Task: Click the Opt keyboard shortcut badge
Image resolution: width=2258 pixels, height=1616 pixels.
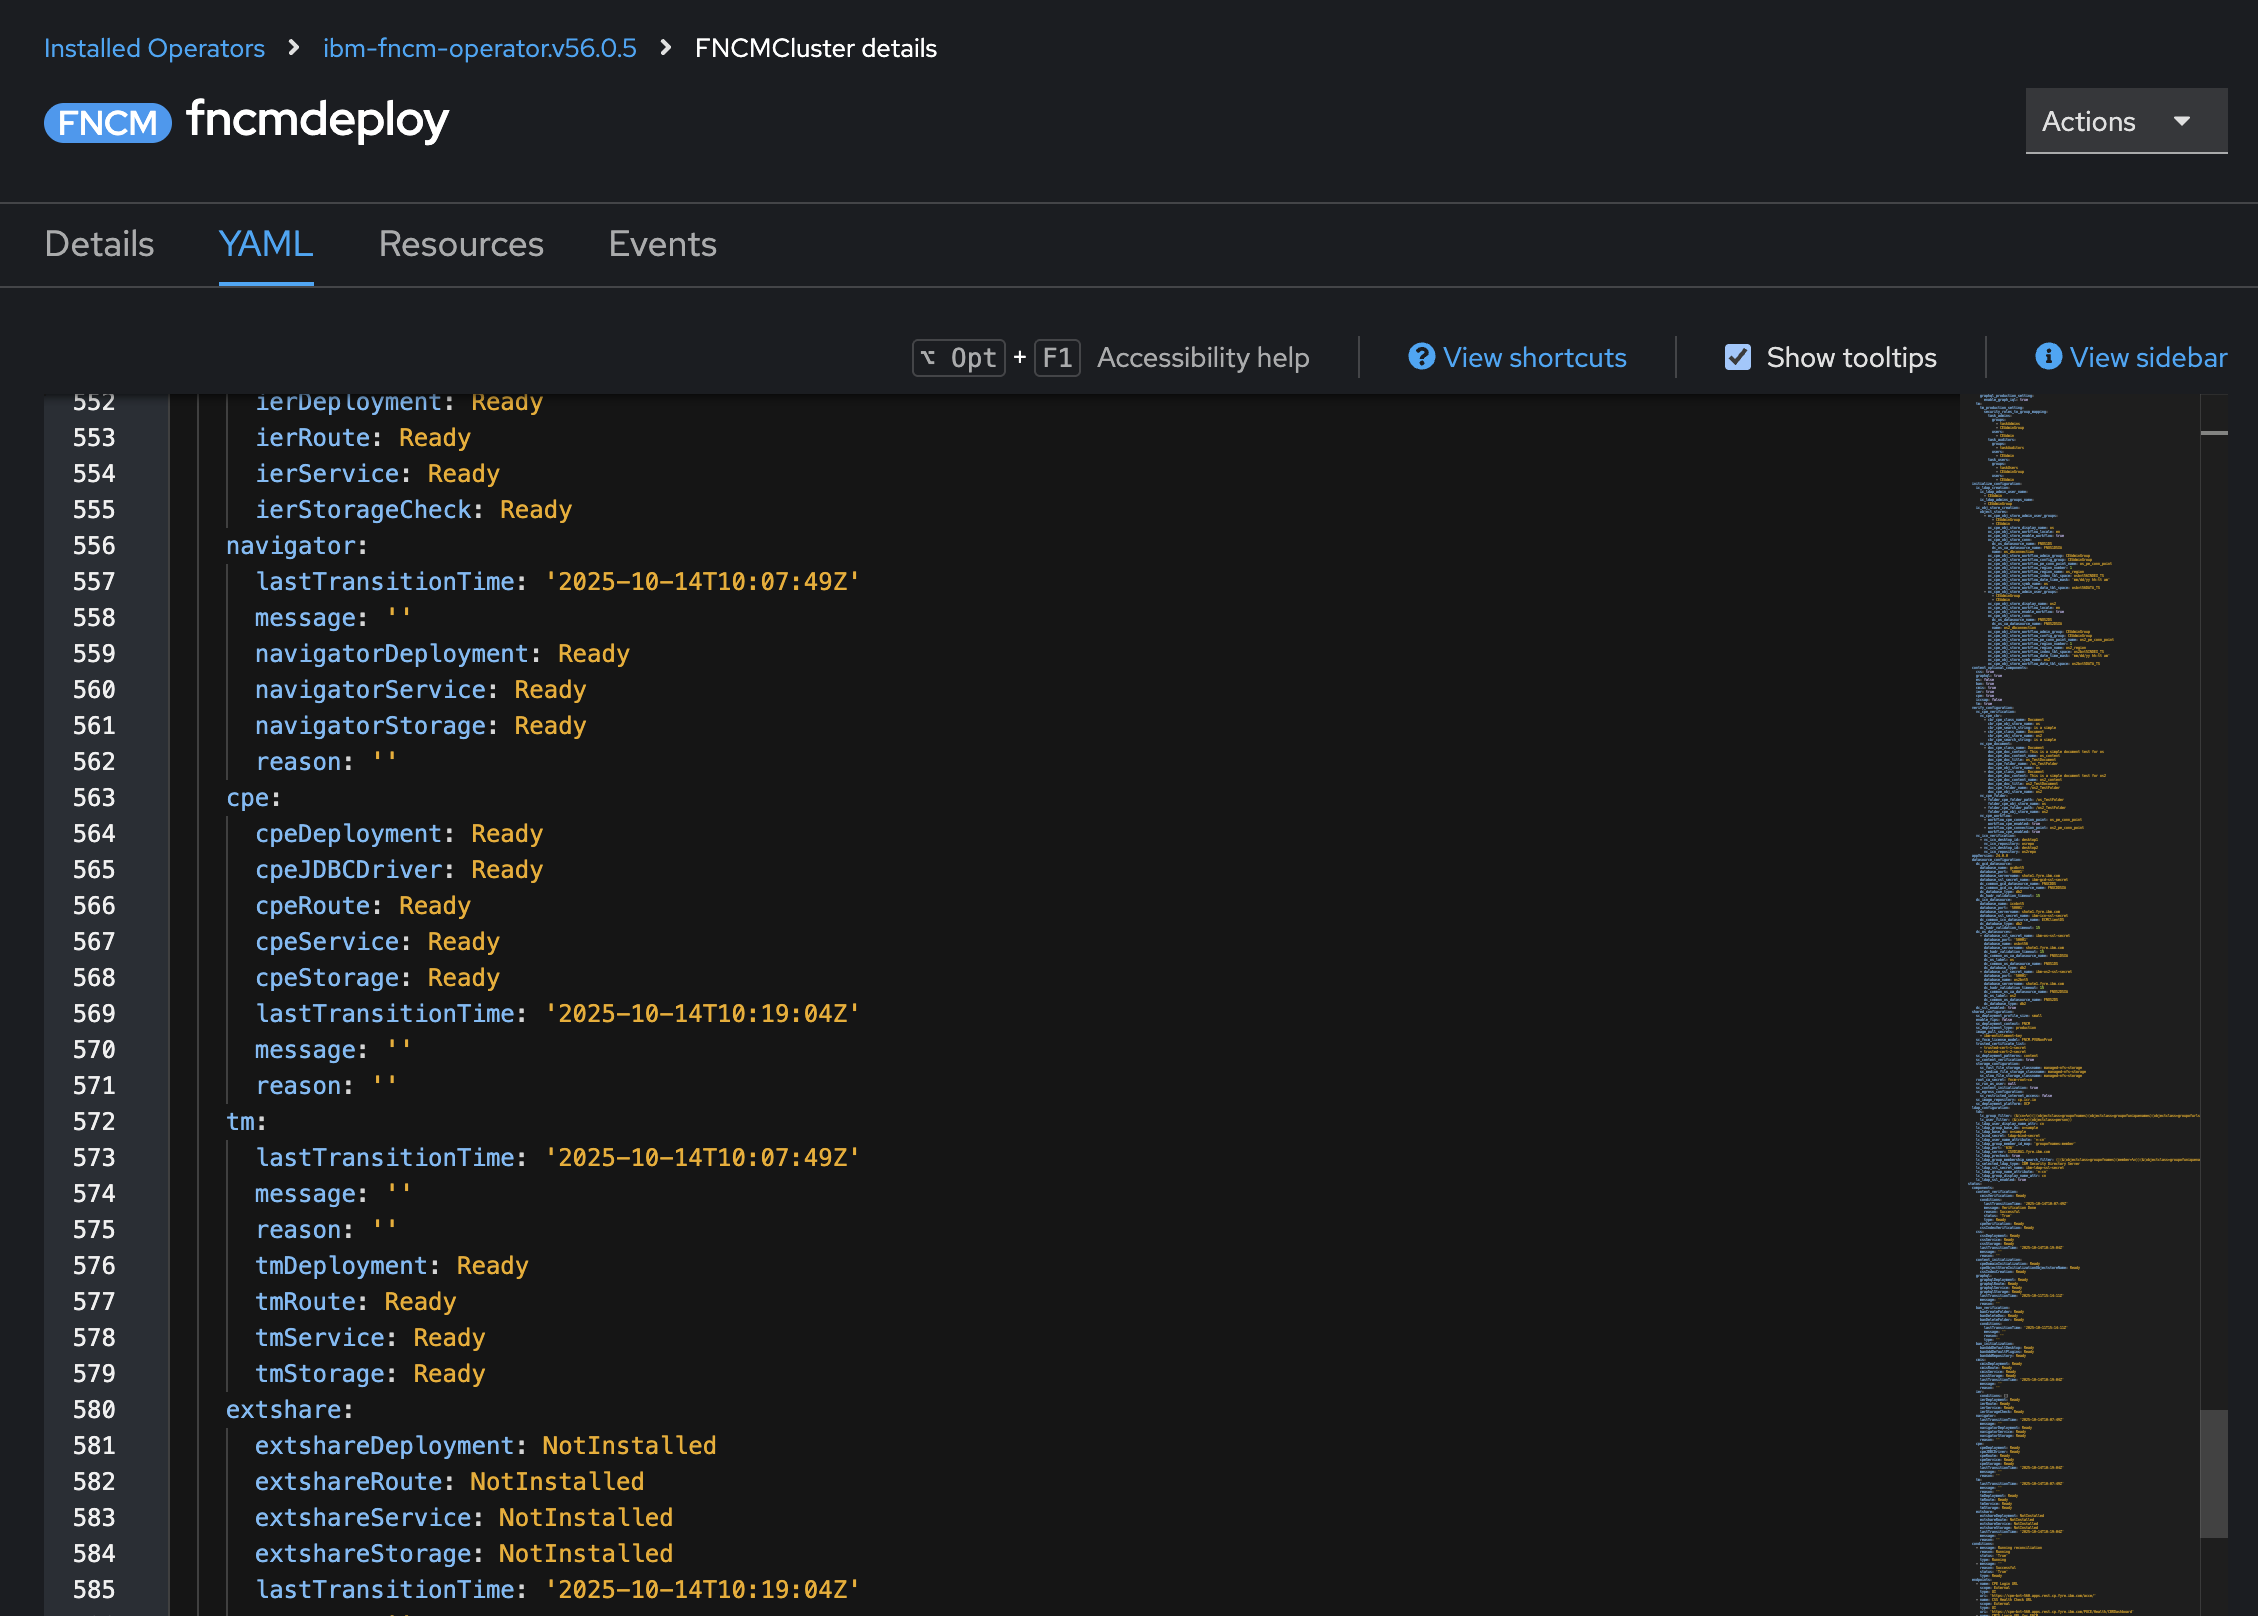Action: point(957,357)
